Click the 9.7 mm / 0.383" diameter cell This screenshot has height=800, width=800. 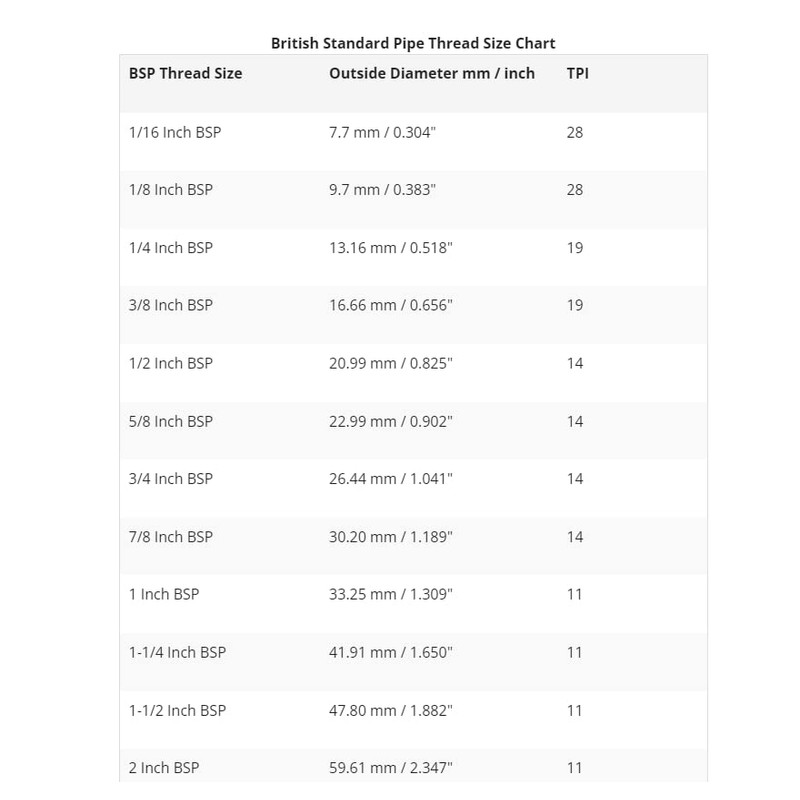click(383, 190)
